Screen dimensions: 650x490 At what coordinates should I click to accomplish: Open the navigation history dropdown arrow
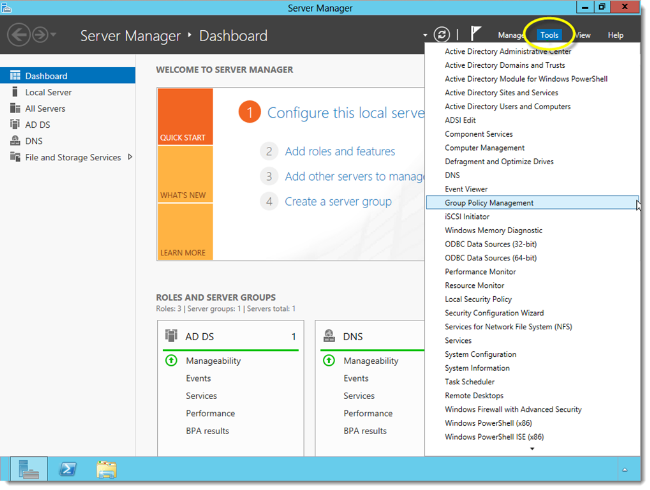click(x=53, y=35)
